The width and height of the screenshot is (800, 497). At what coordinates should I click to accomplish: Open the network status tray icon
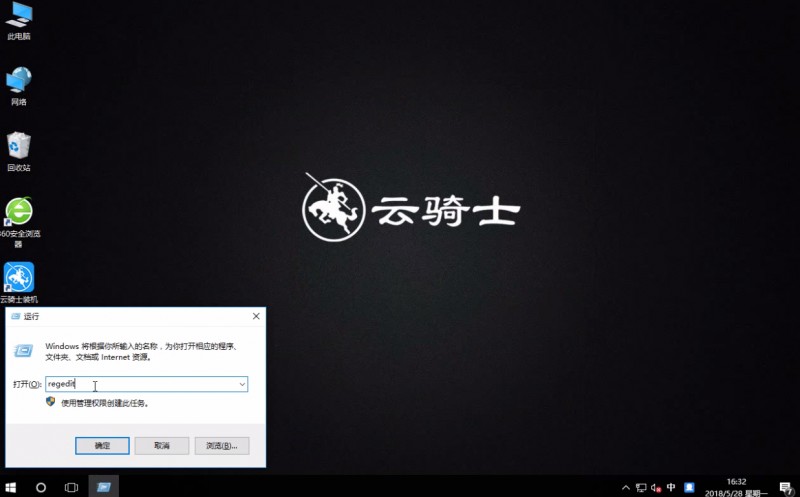click(x=641, y=488)
